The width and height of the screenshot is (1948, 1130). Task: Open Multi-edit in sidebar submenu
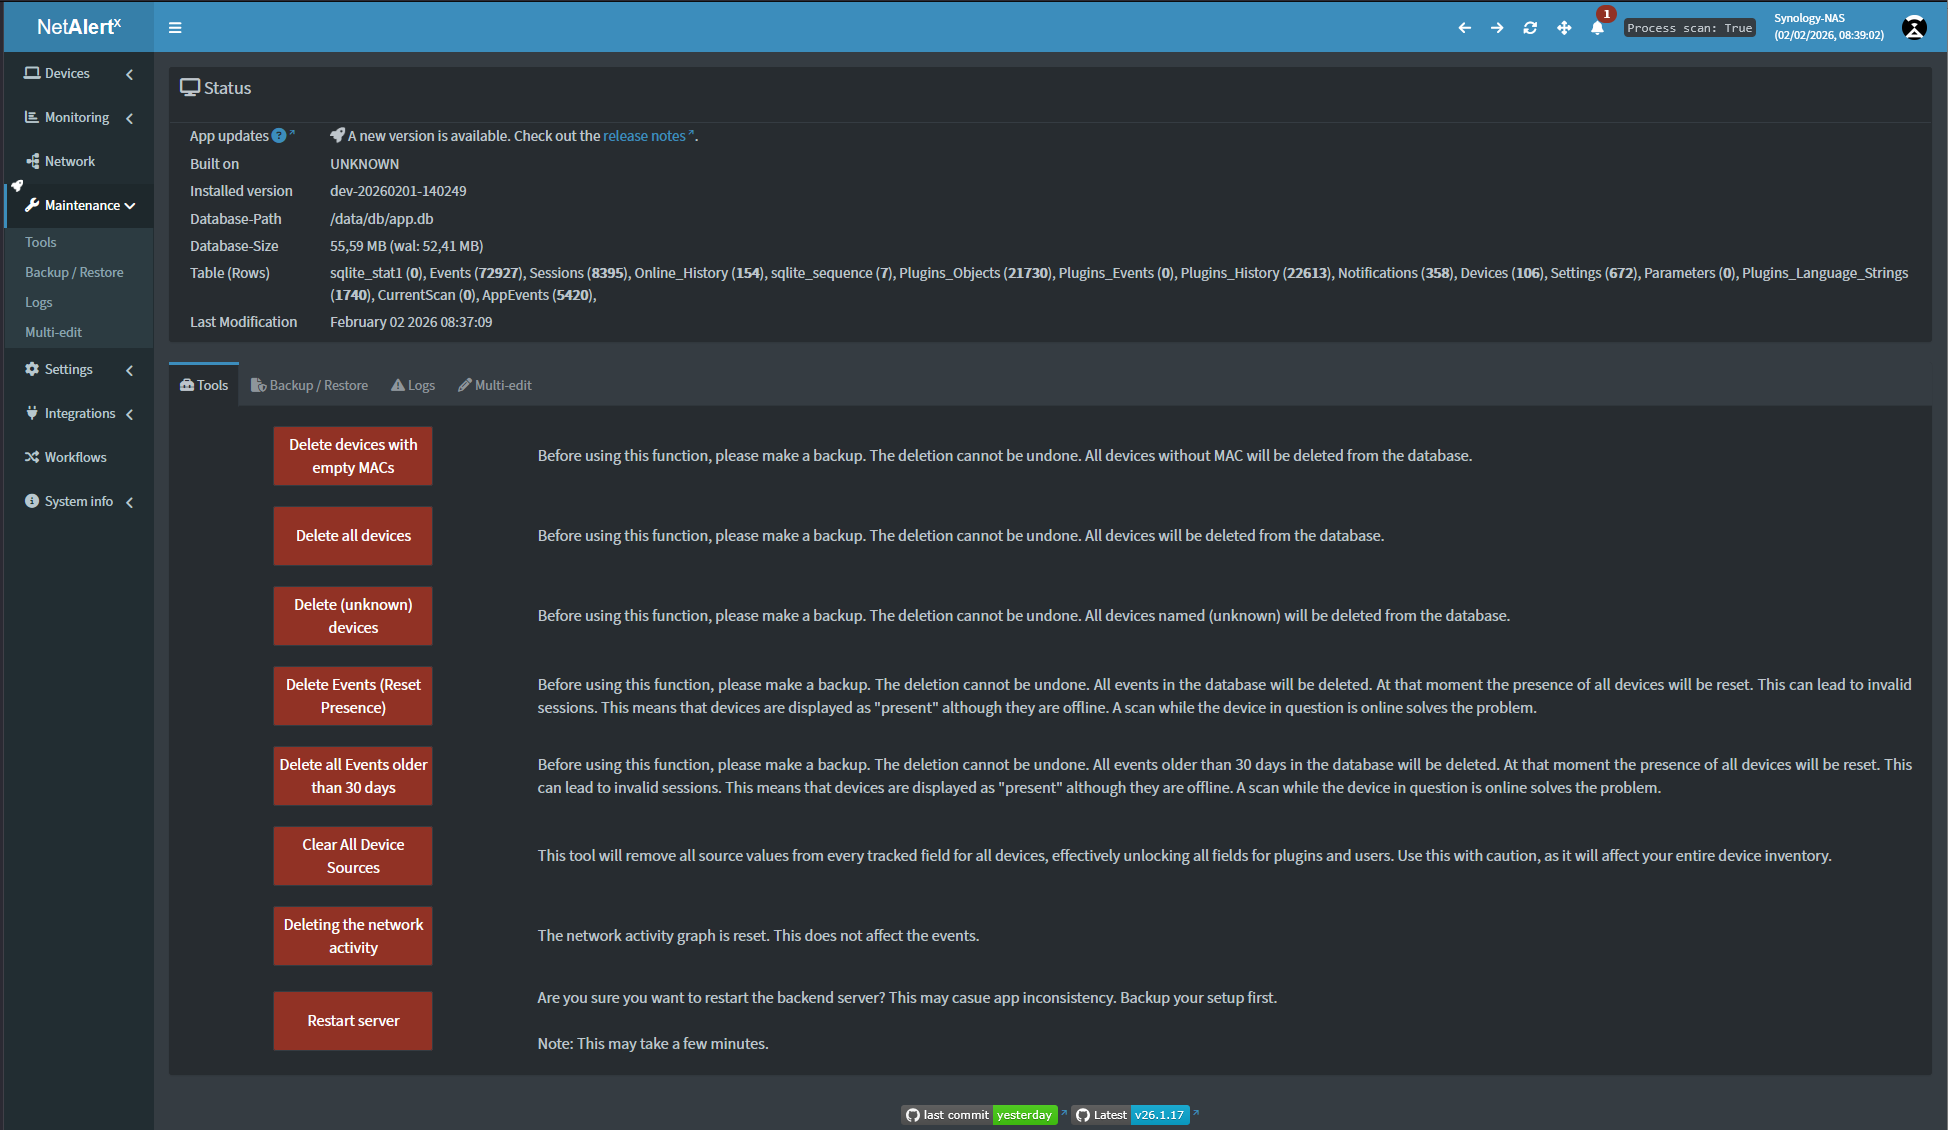click(53, 332)
